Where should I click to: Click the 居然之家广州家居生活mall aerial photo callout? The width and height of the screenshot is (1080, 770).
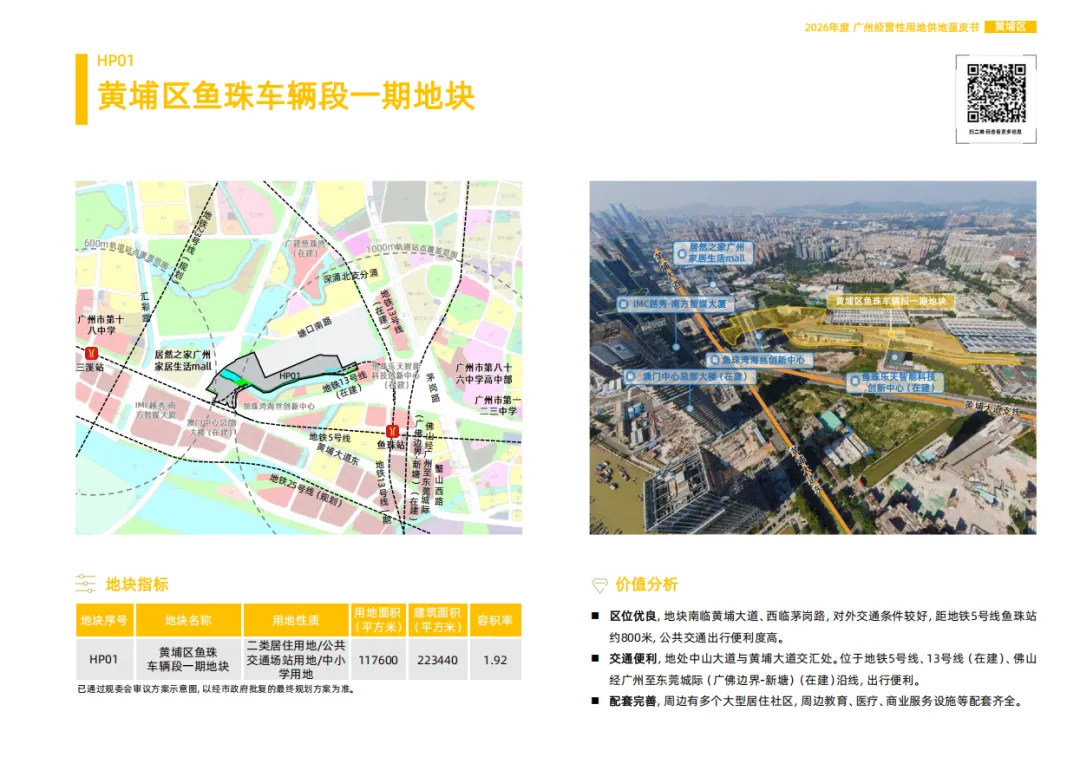click(713, 252)
